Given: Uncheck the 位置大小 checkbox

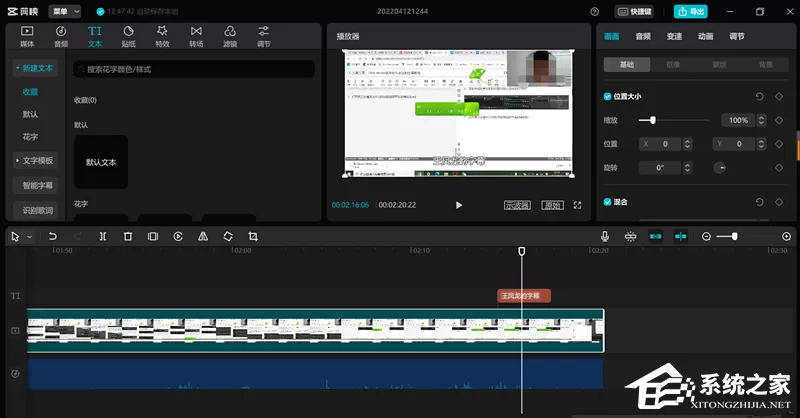Looking at the screenshot, I should tap(608, 96).
